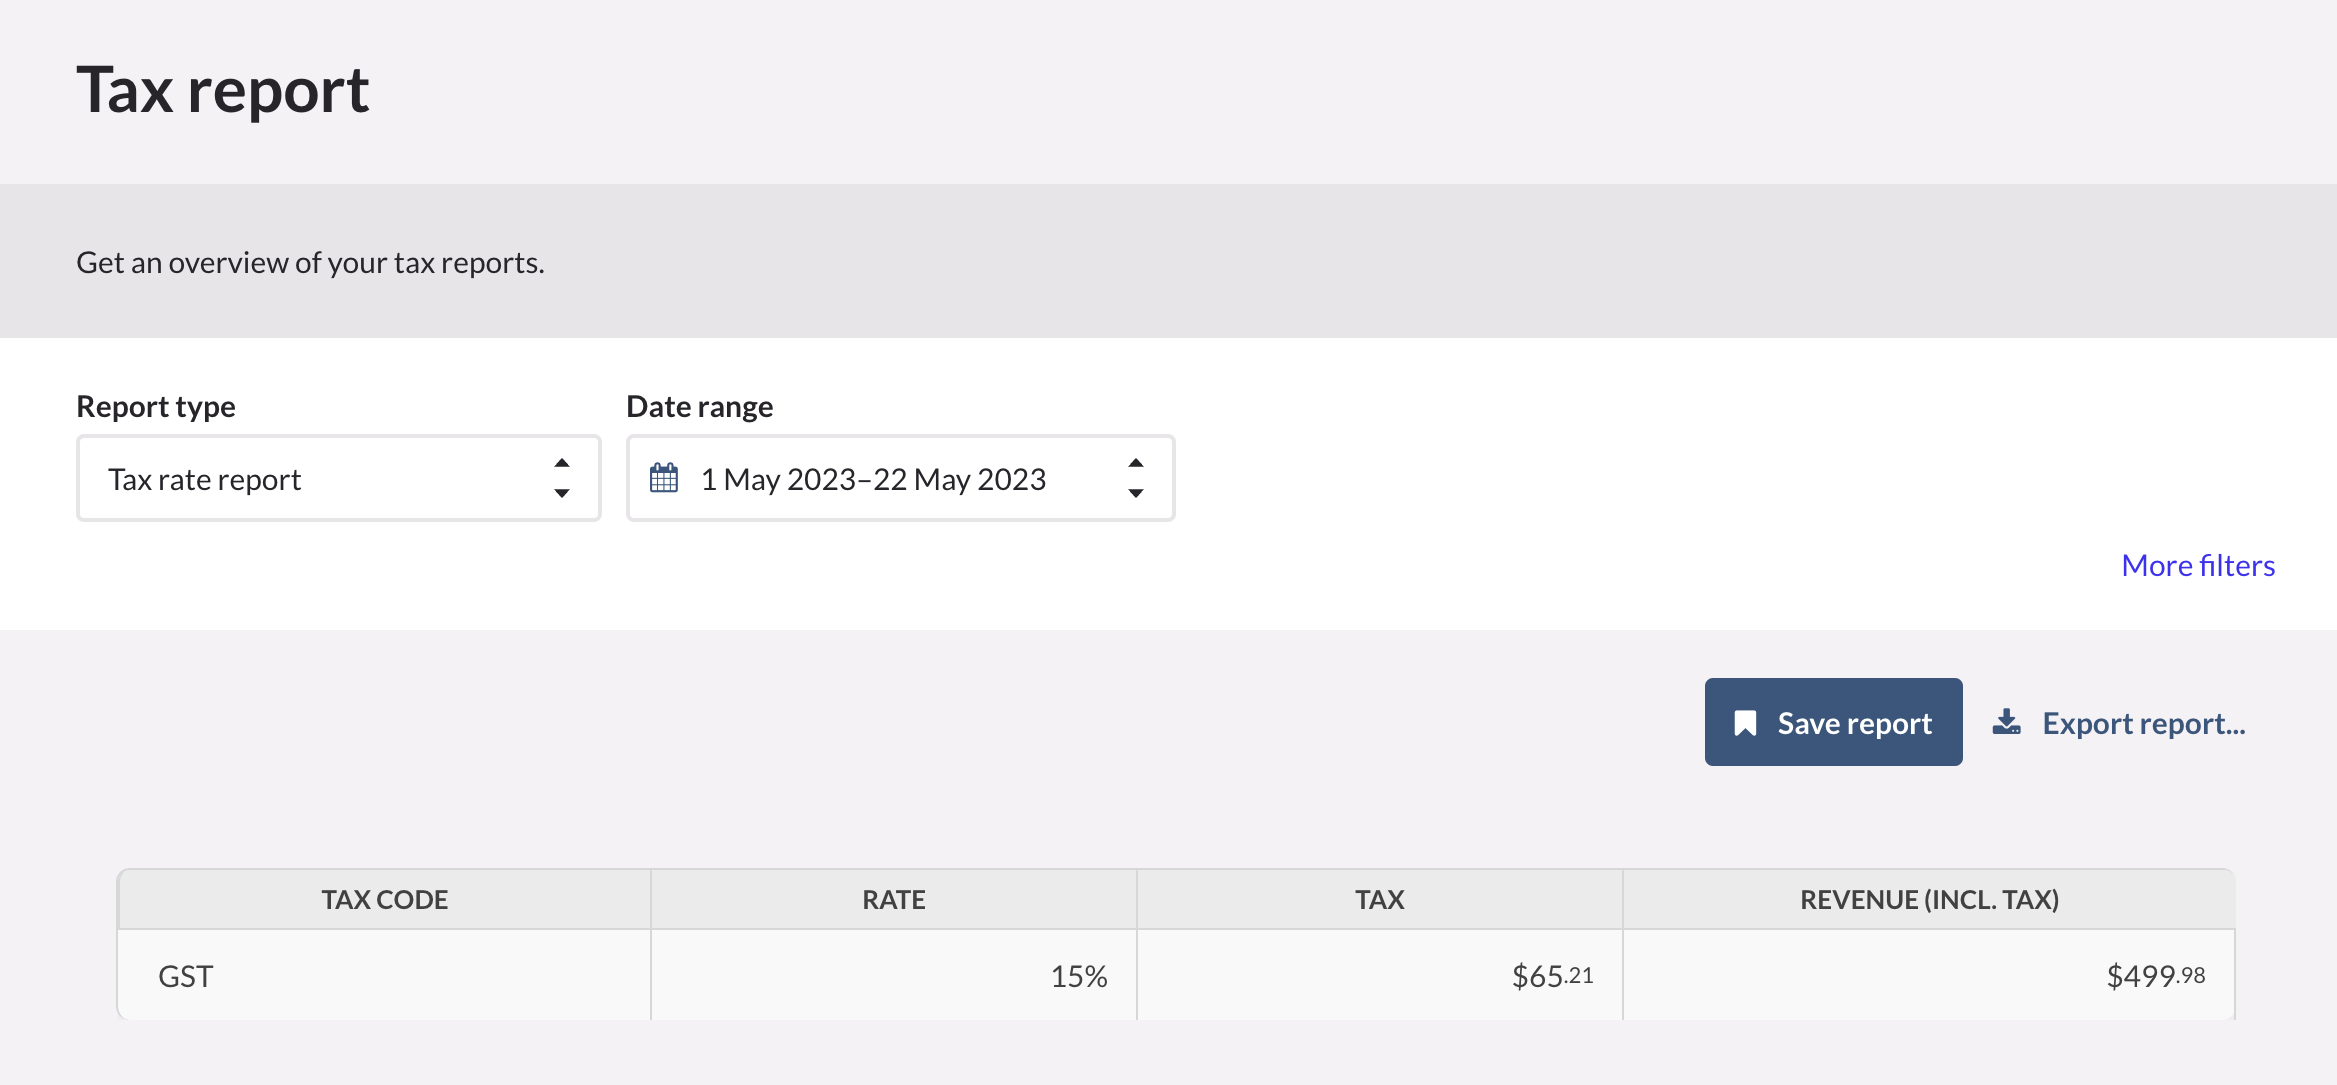The width and height of the screenshot is (2337, 1085).
Task: Click the $65.21 tax amount cell
Action: click(x=1380, y=976)
